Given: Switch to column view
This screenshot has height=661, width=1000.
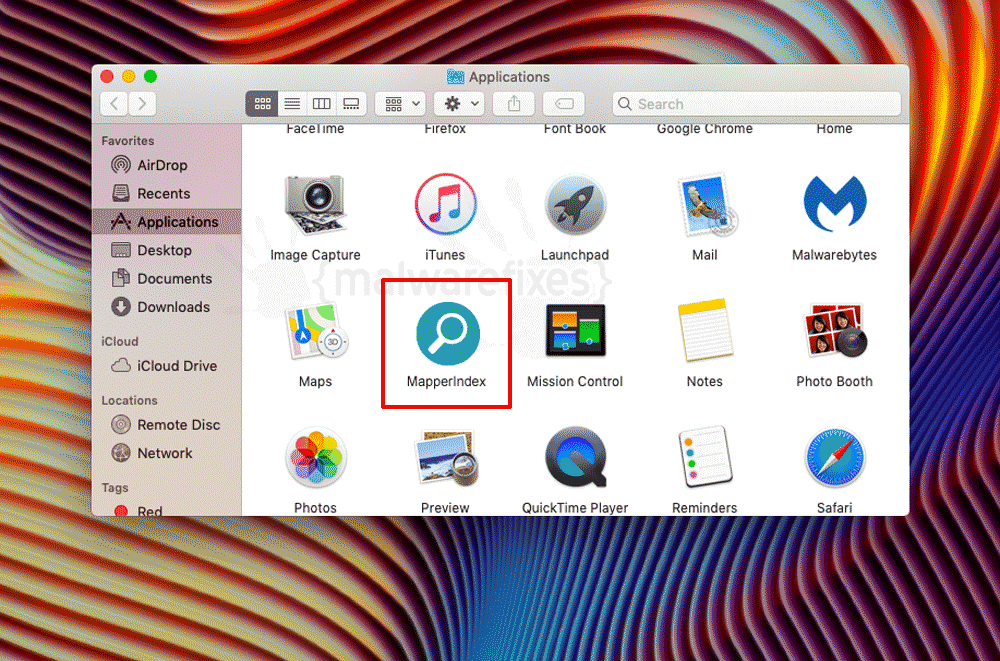Looking at the screenshot, I should (321, 103).
